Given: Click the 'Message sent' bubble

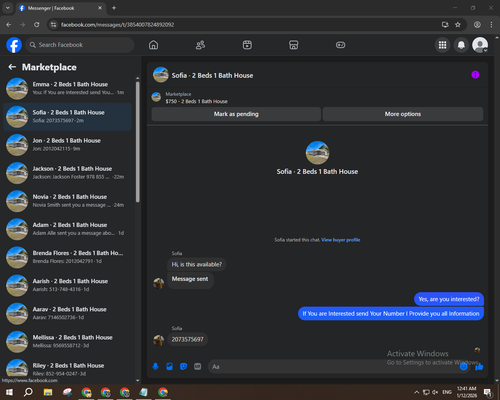Looking at the screenshot, I should 190,279.
